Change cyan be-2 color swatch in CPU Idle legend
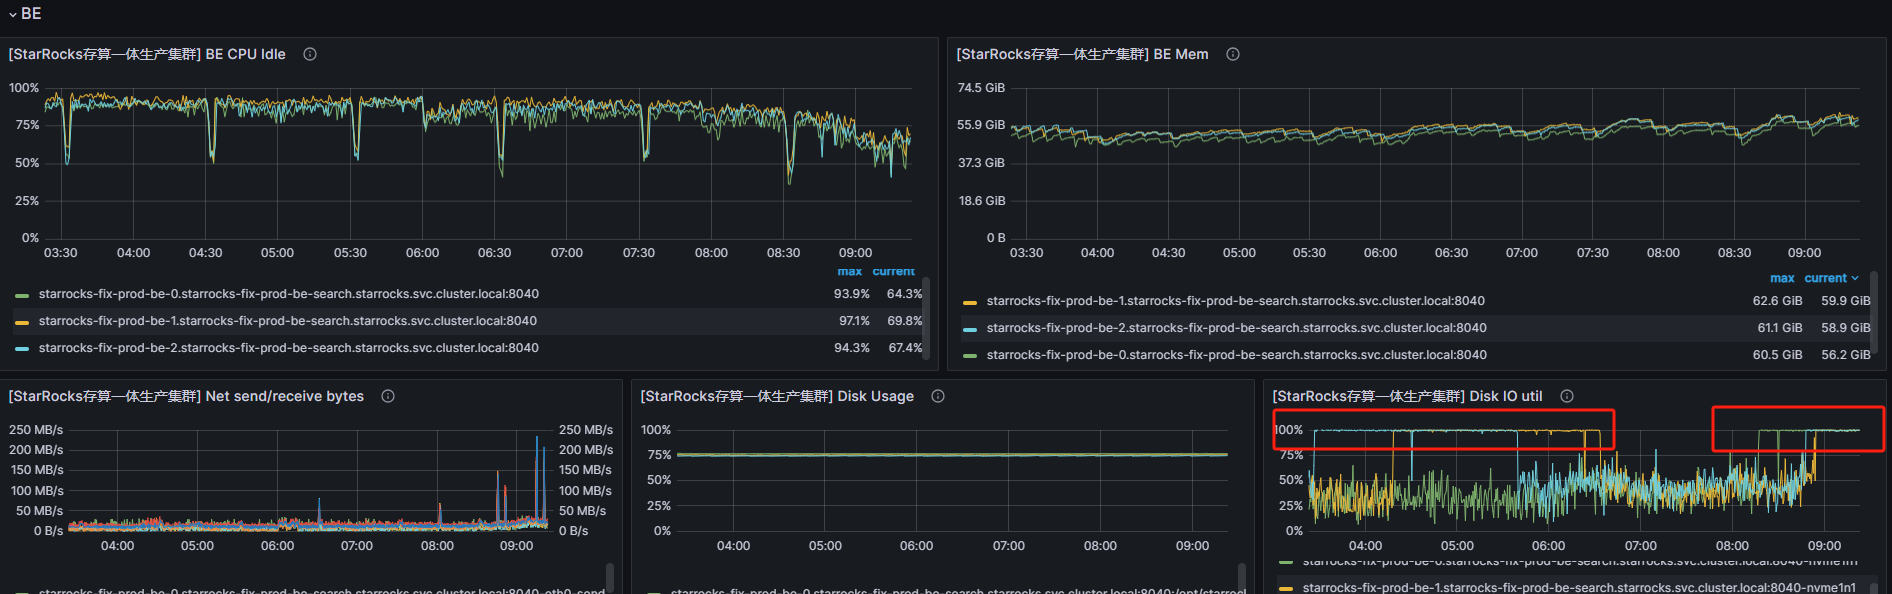 [x=22, y=349]
